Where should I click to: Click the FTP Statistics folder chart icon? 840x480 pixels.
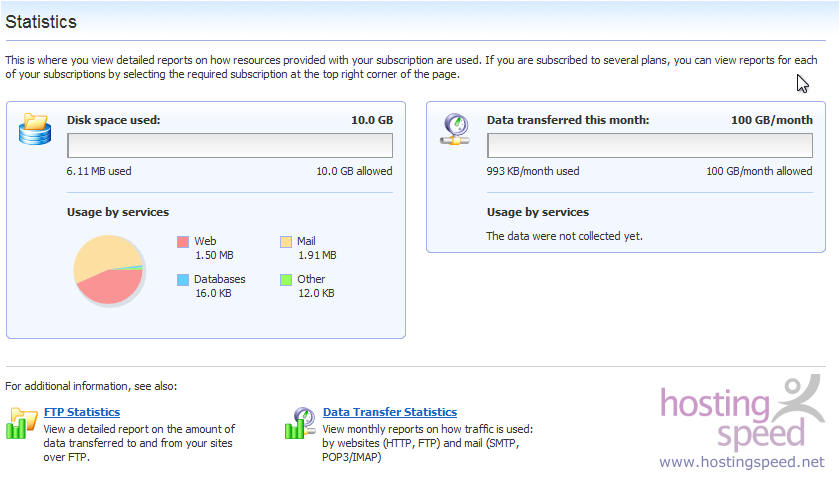click(x=21, y=423)
